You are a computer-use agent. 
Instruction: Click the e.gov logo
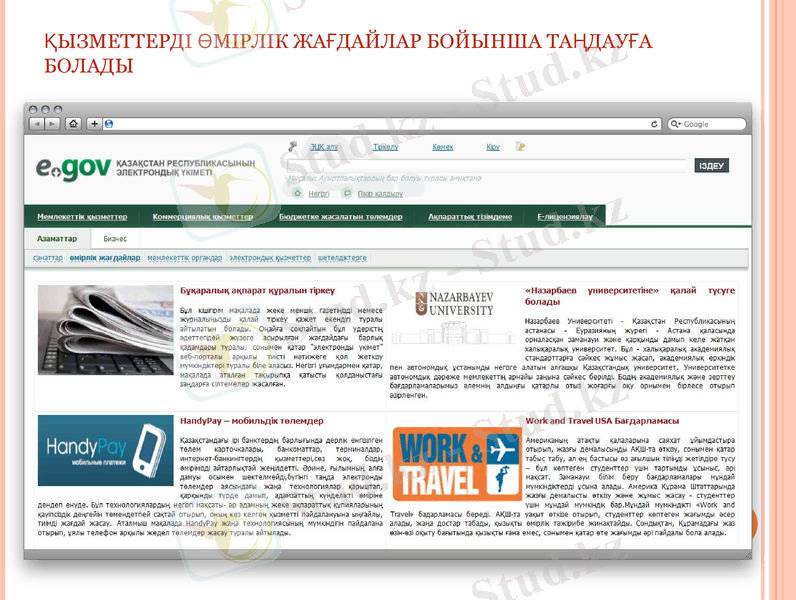coord(74,169)
